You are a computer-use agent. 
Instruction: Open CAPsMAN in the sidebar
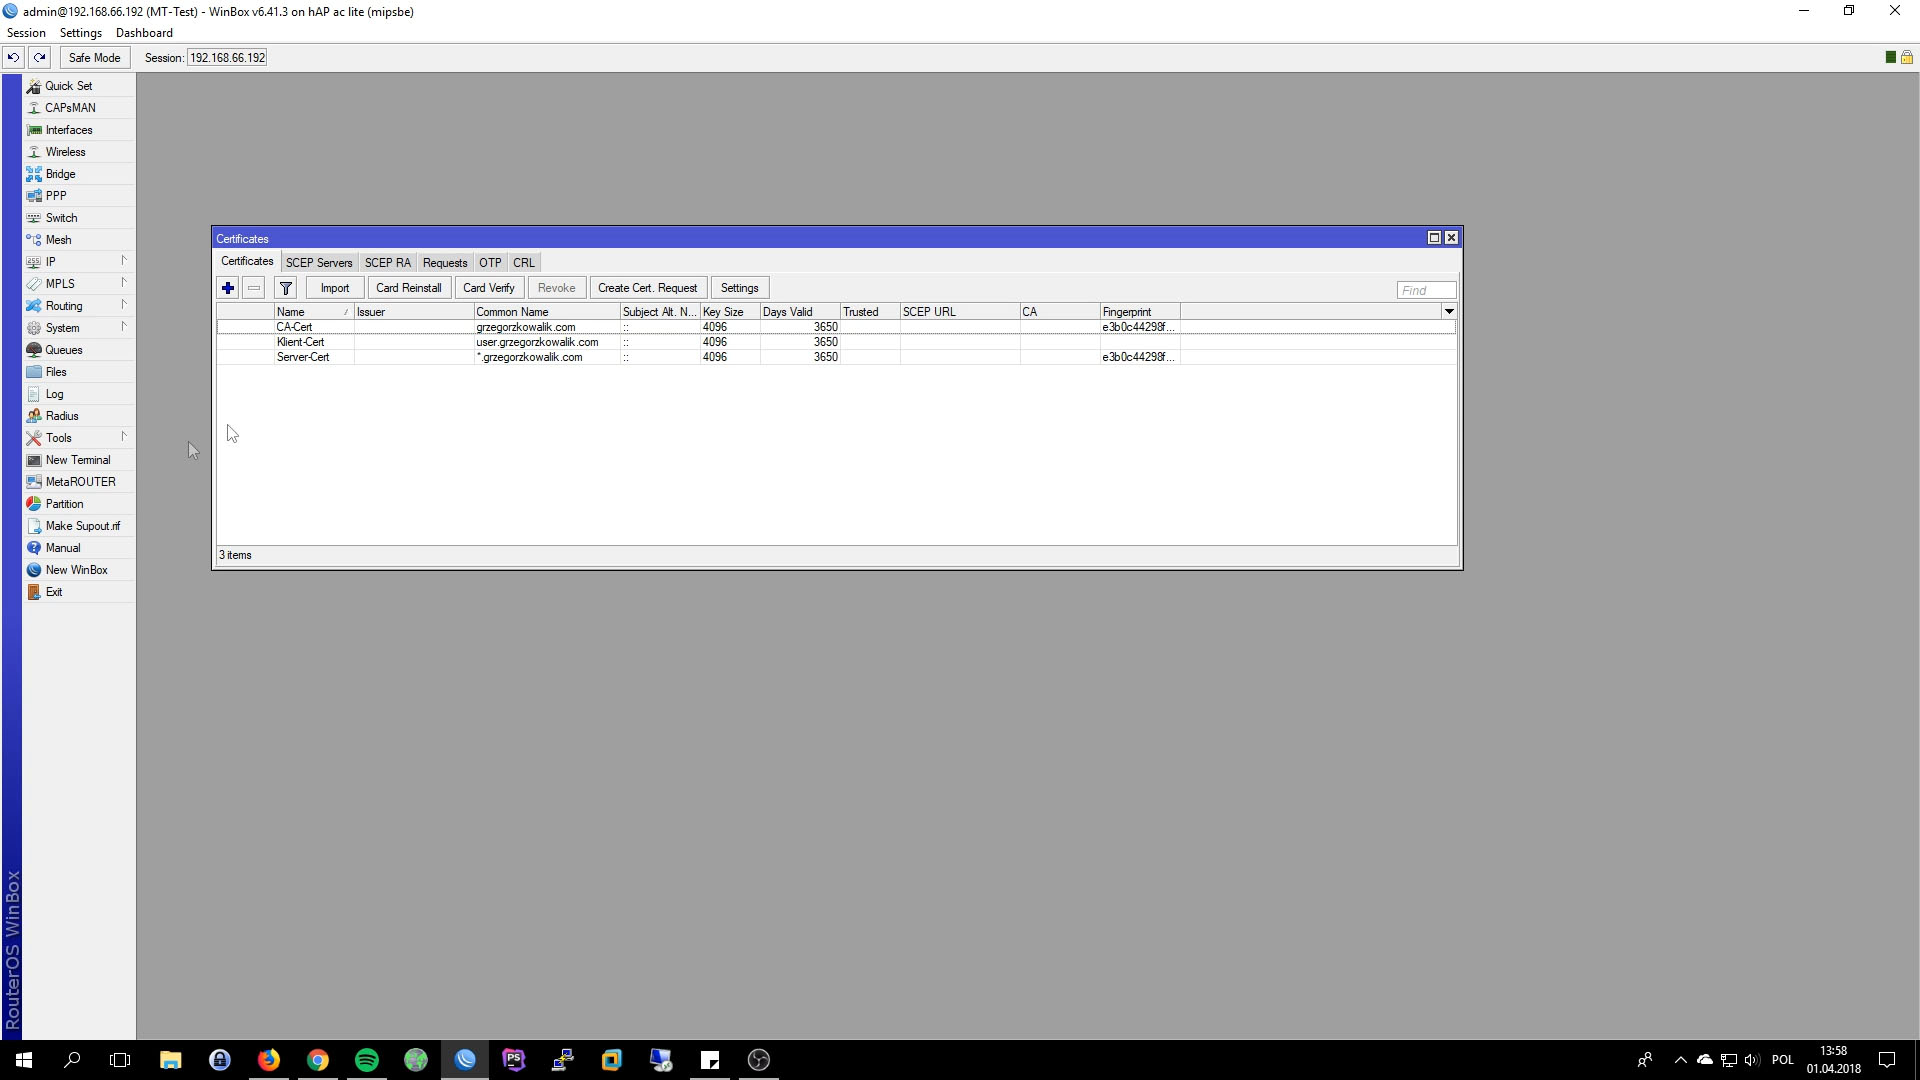coord(78,108)
